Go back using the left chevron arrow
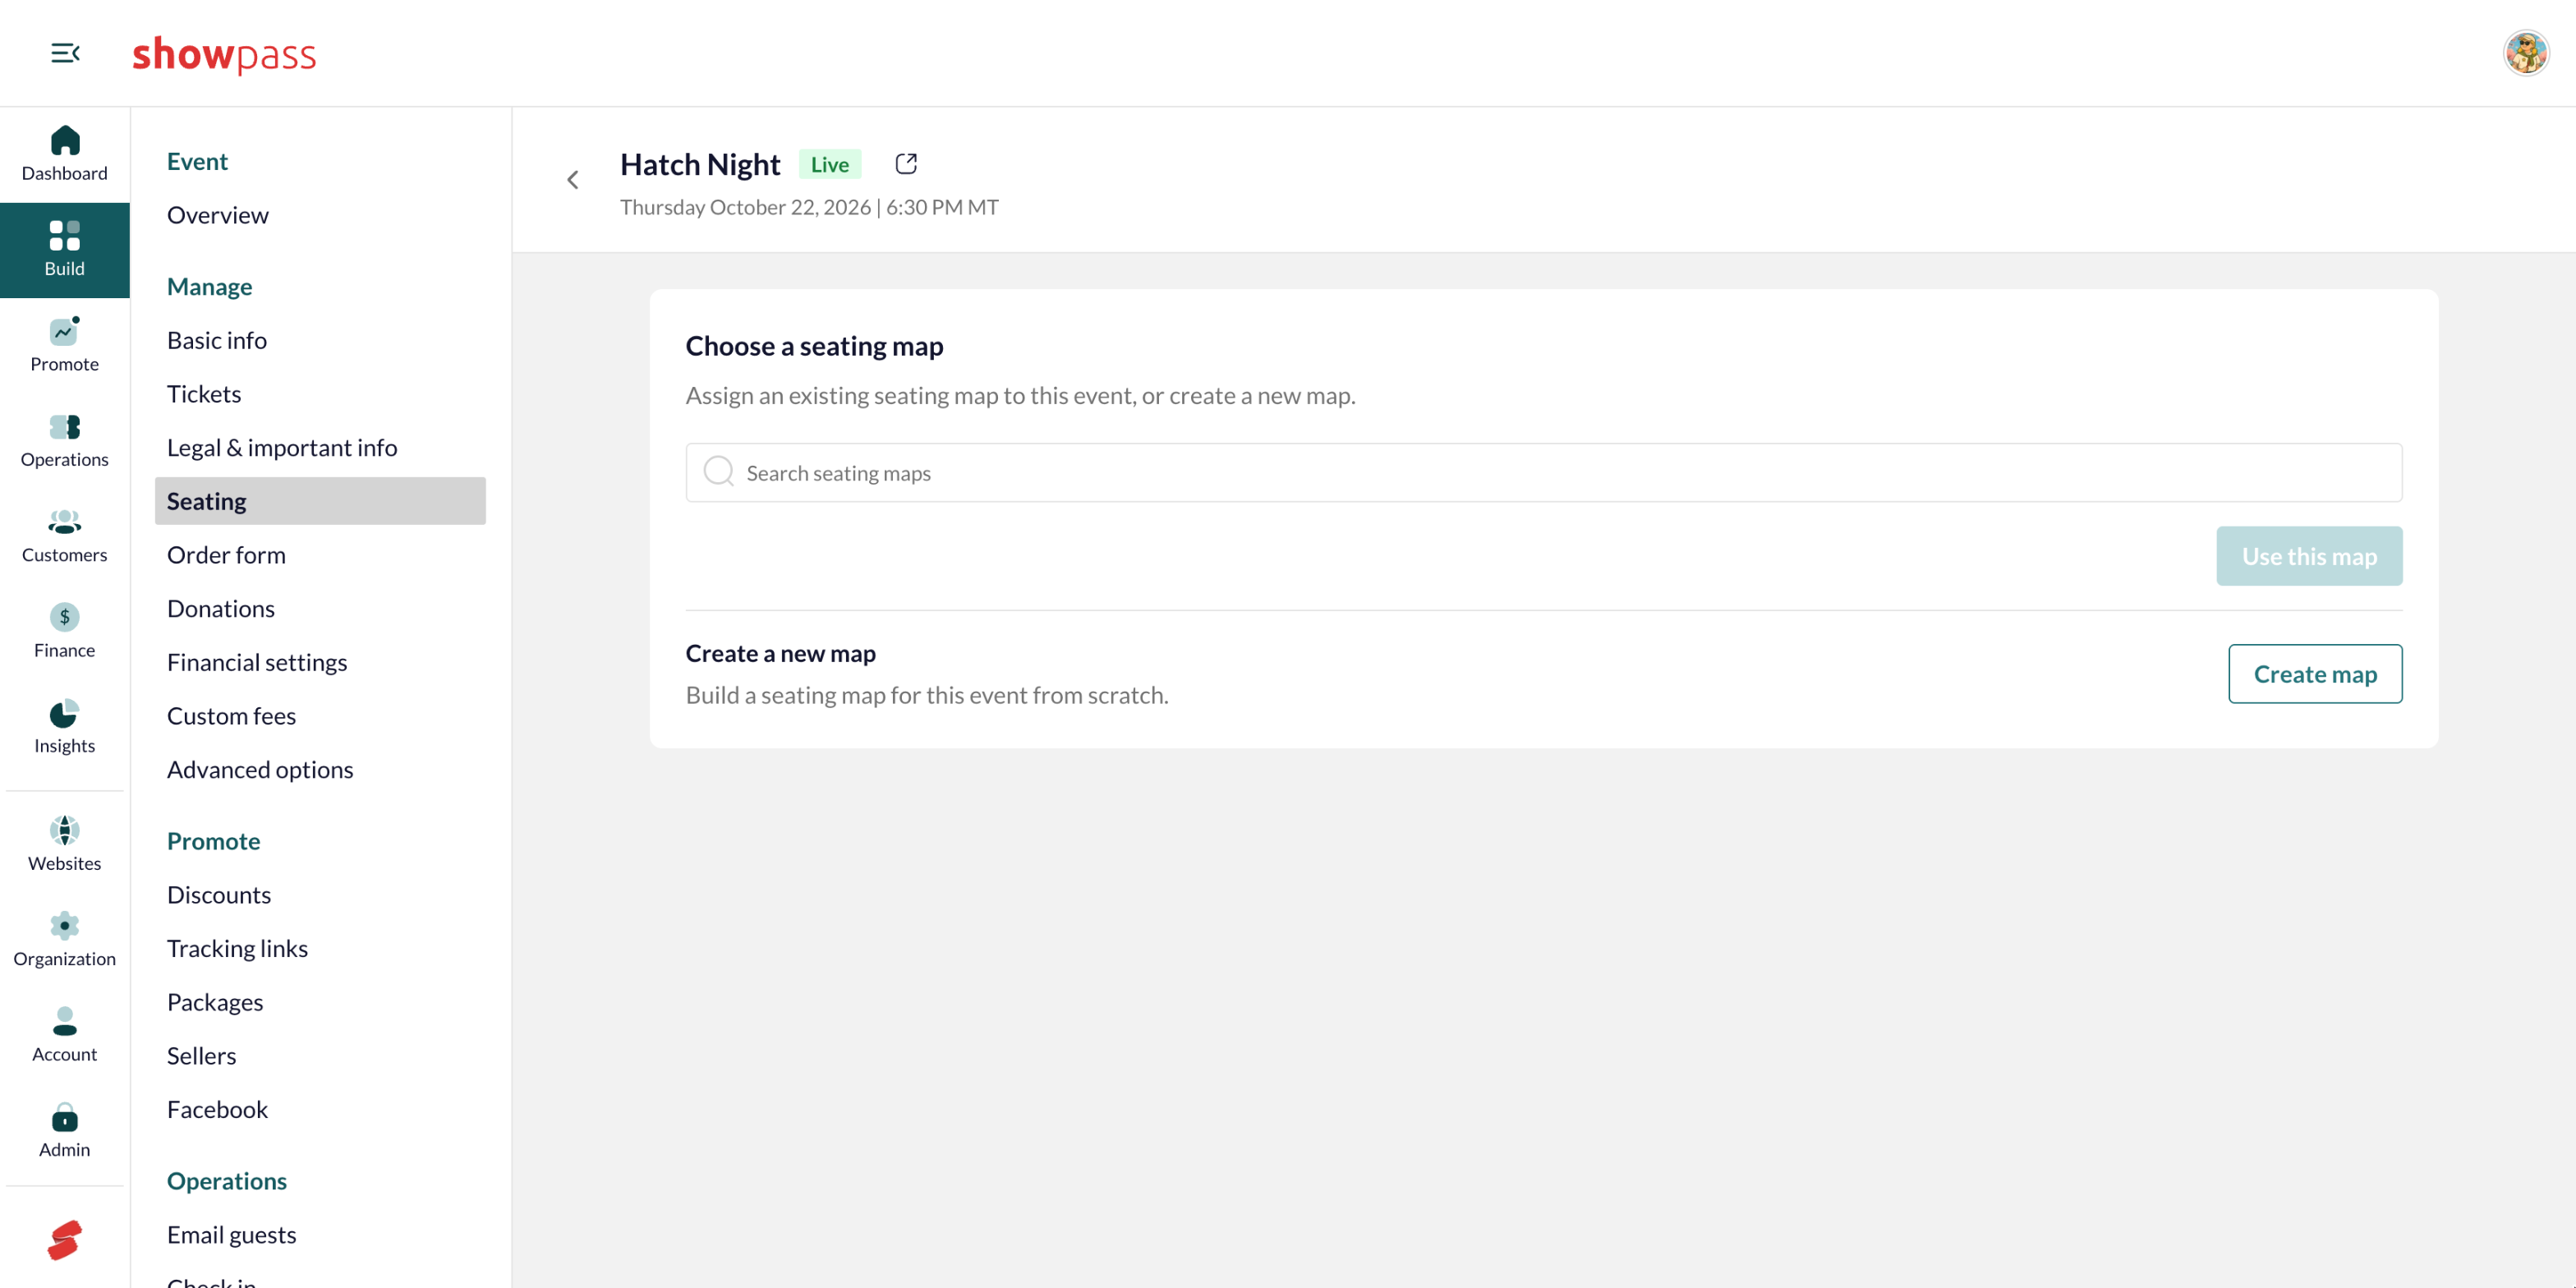The height and width of the screenshot is (1288, 2576). tap(573, 180)
